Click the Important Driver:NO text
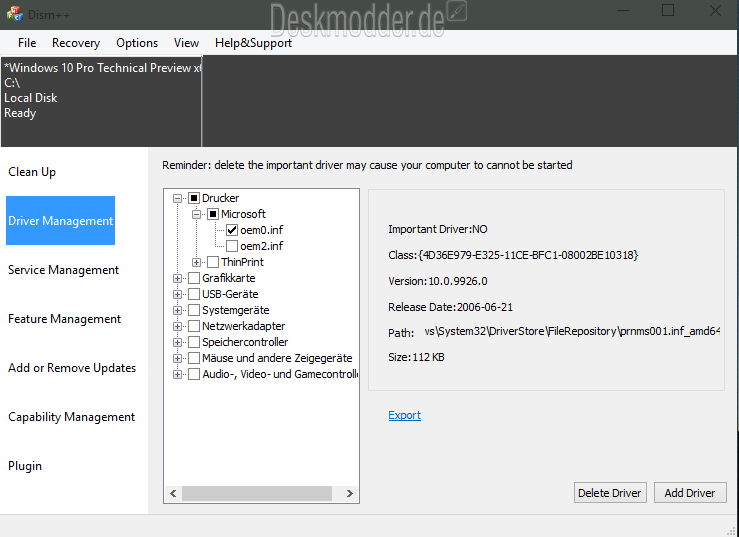Screen dimensions: 739x537 [x=438, y=230]
